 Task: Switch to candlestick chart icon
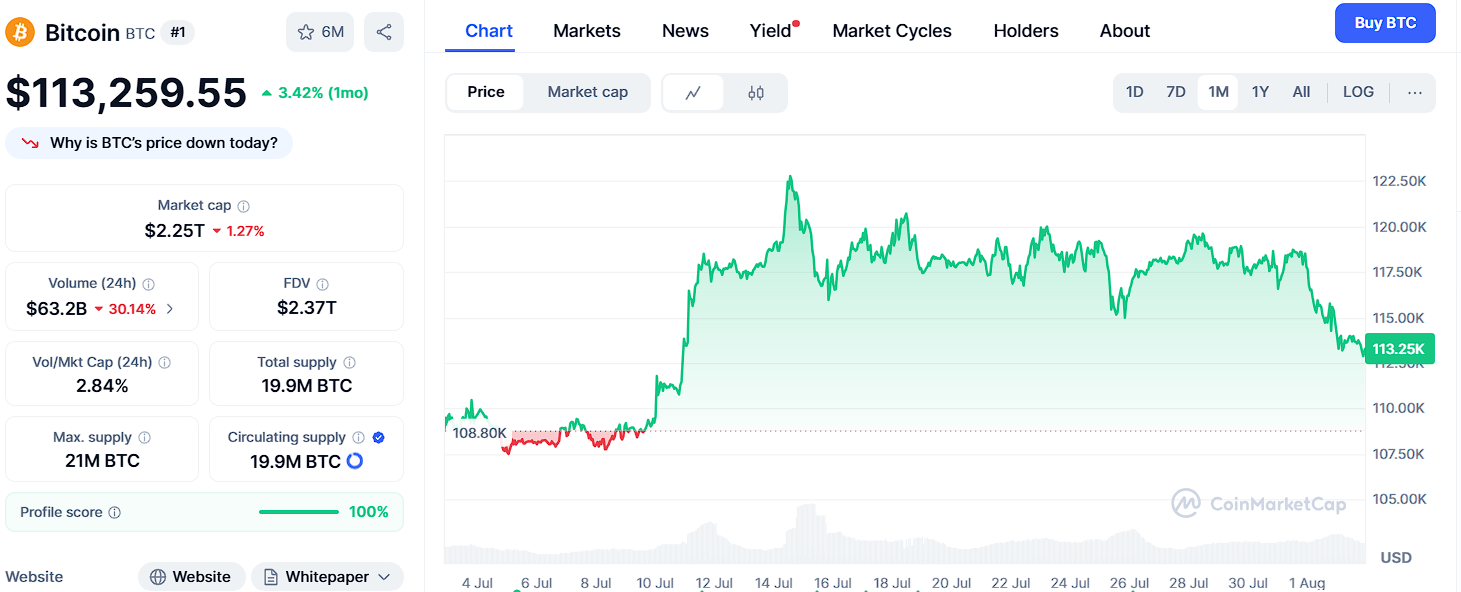coord(756,93)
